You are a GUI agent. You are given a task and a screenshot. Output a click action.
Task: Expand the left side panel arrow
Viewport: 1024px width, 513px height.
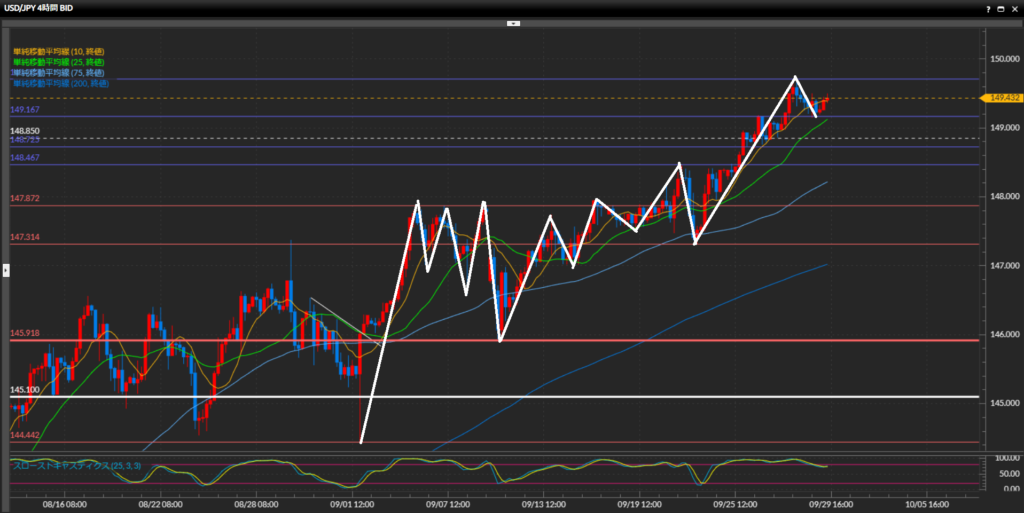(x=4, y=269)
